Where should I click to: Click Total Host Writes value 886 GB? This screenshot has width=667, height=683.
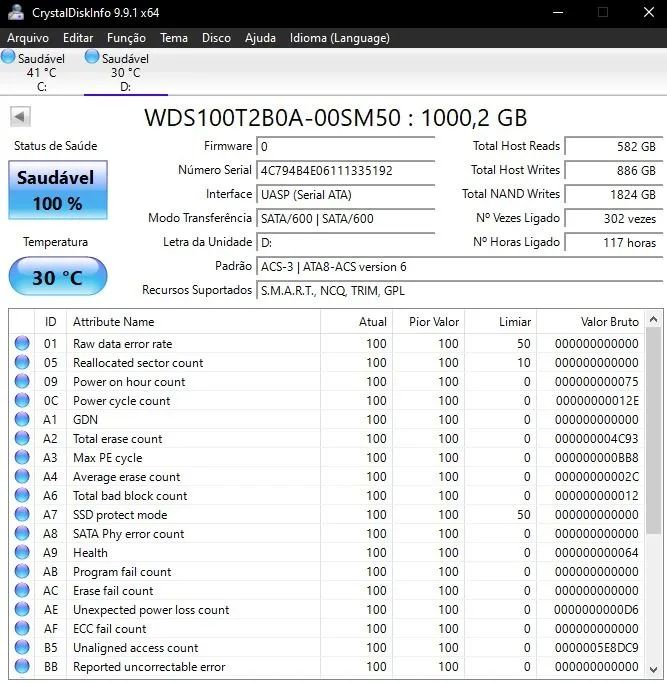tap(614, 170)
